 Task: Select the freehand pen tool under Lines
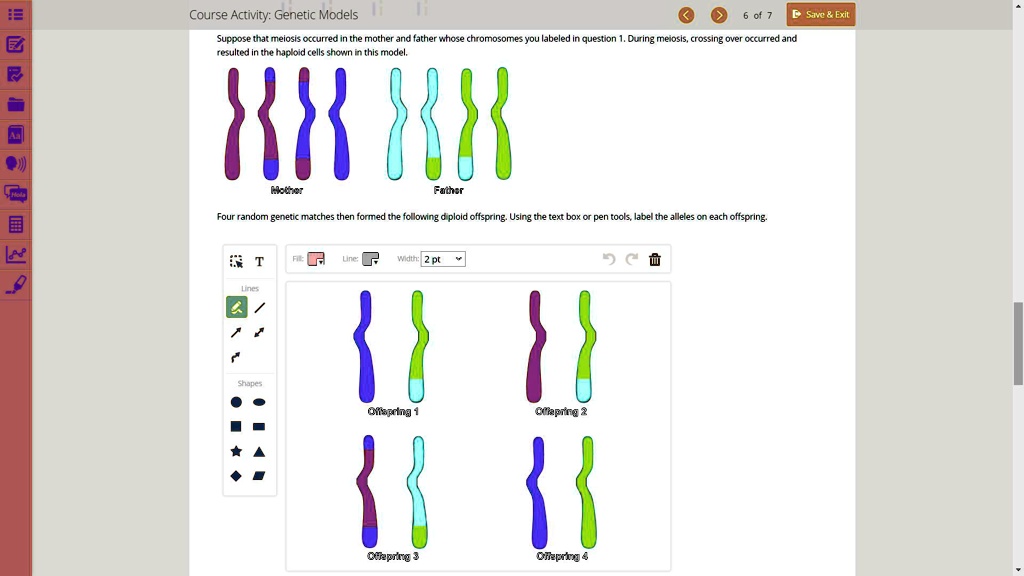[236, 307]
